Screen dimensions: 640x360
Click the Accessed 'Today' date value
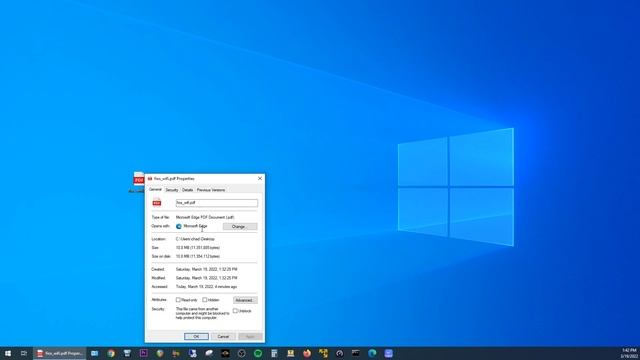206,287
